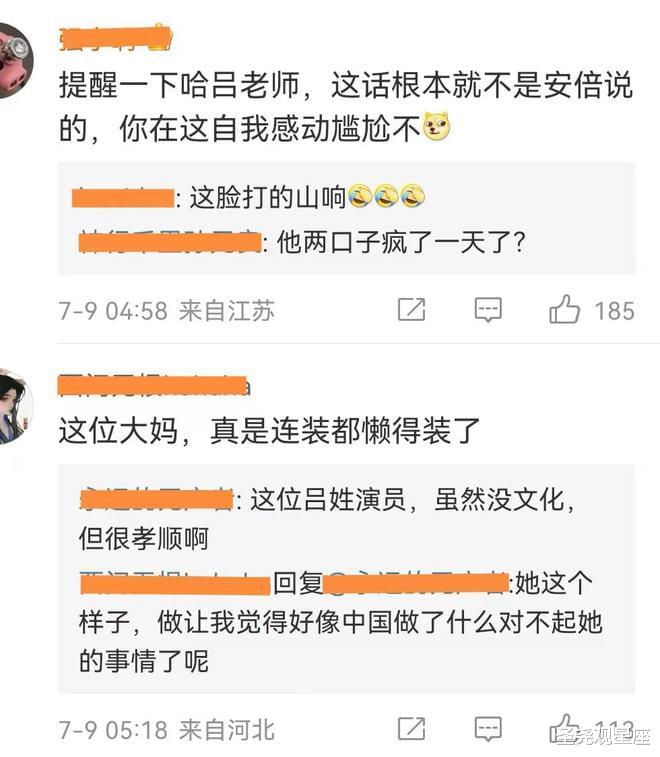Tap comment text '这位大妈，真是连装都懒得装了'

269,430
